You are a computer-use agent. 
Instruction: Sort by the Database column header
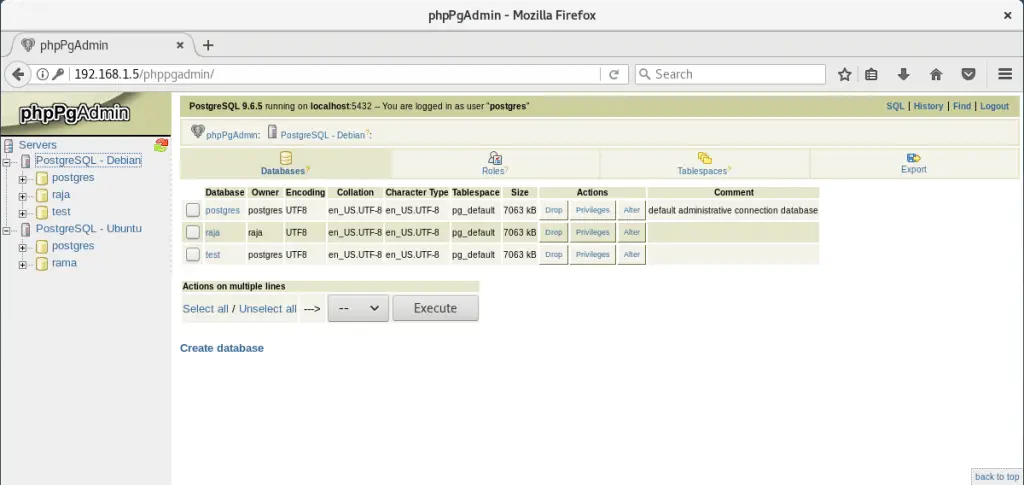pos(225,193)
